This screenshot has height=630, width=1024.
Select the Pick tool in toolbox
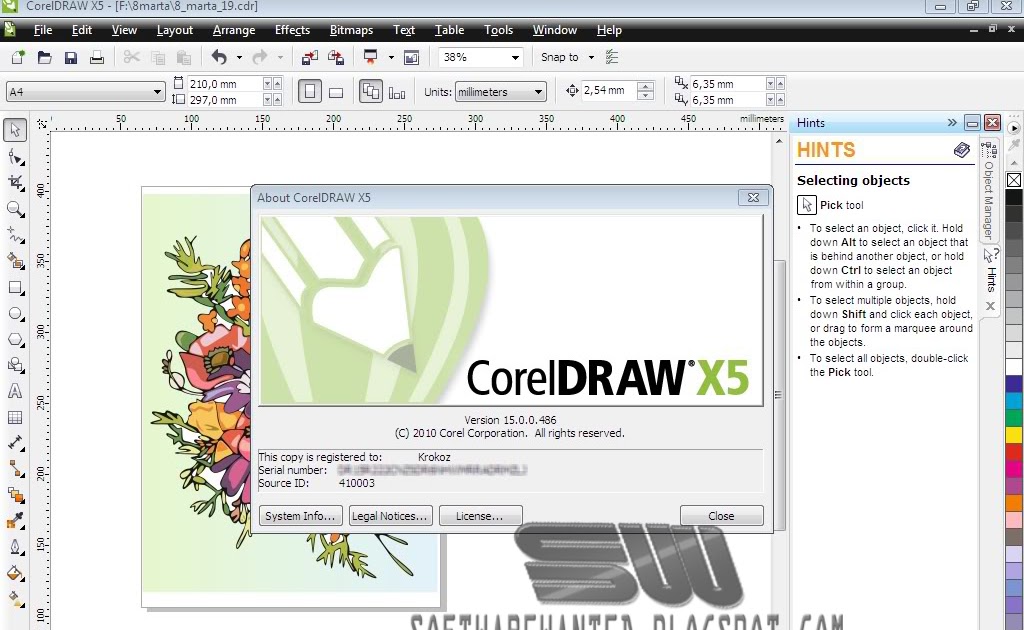click(x=15, y=130)
